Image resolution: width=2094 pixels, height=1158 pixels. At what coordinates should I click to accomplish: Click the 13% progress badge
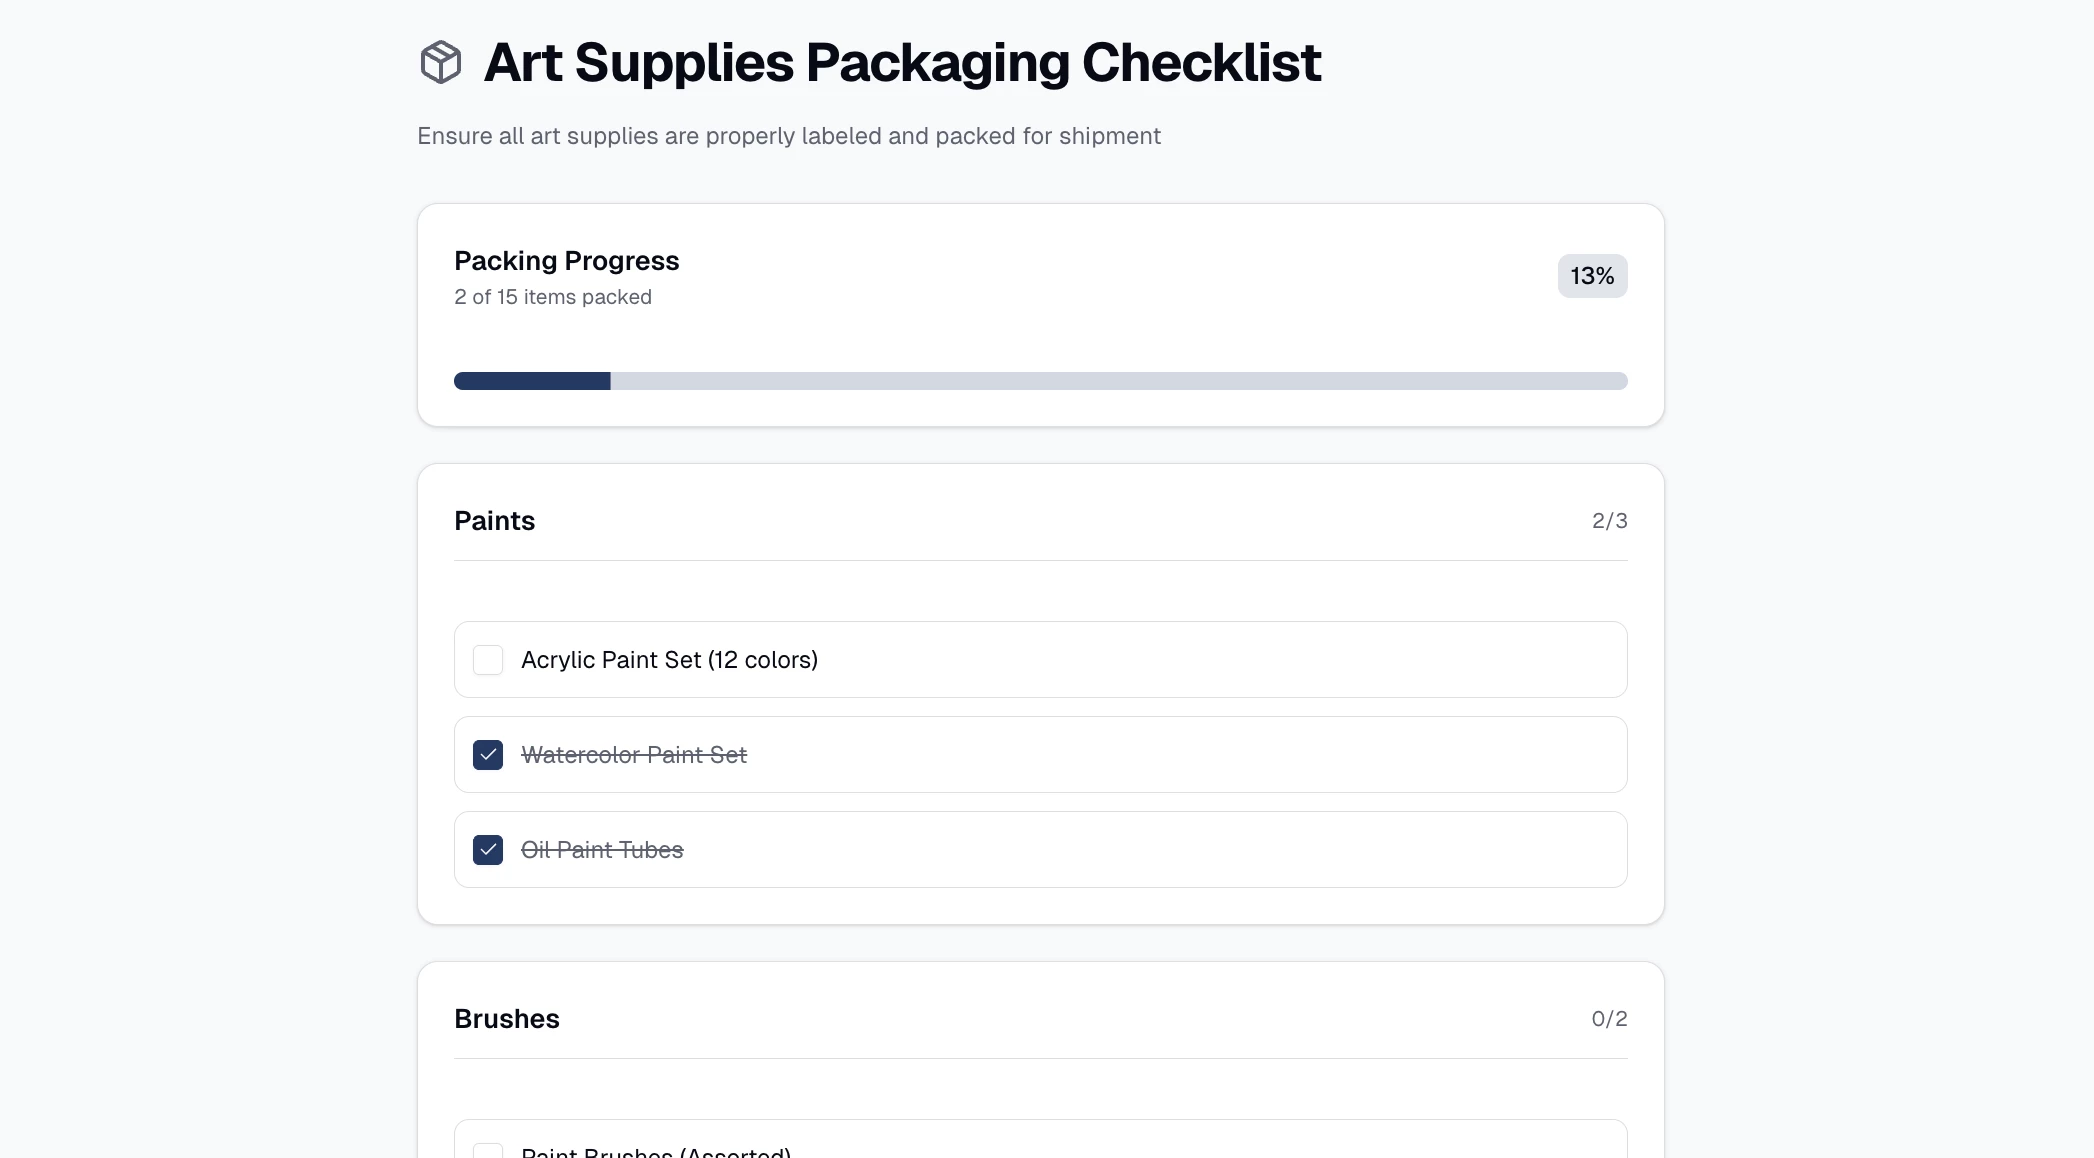pos(1592,276)
